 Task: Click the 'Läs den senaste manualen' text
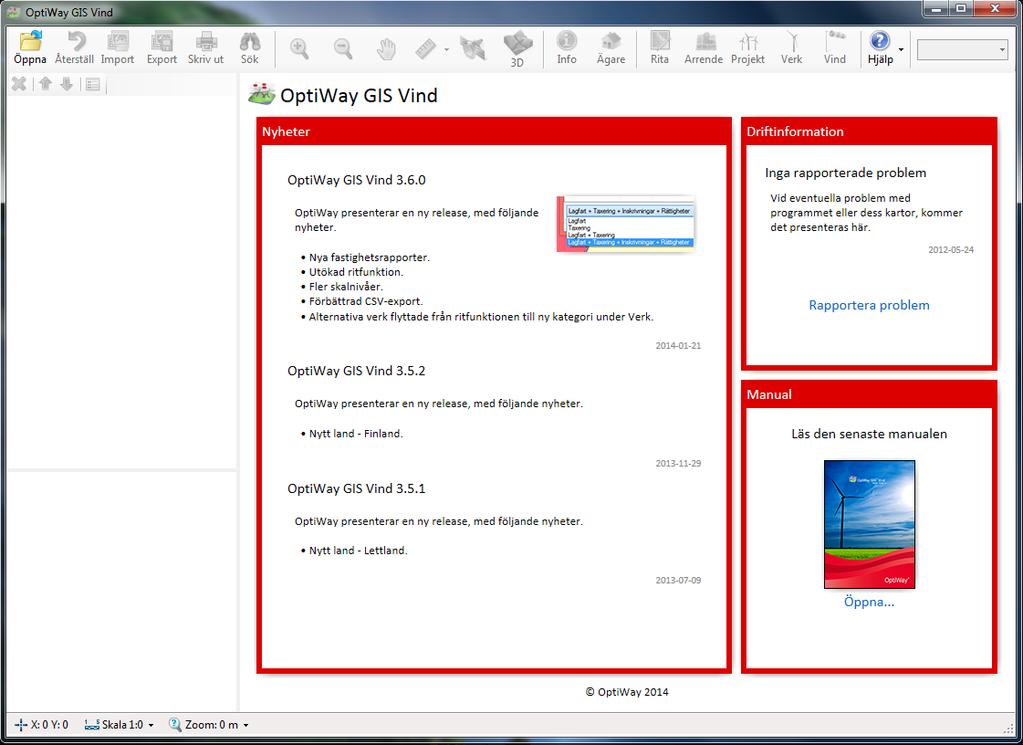(x=869, y=434)
